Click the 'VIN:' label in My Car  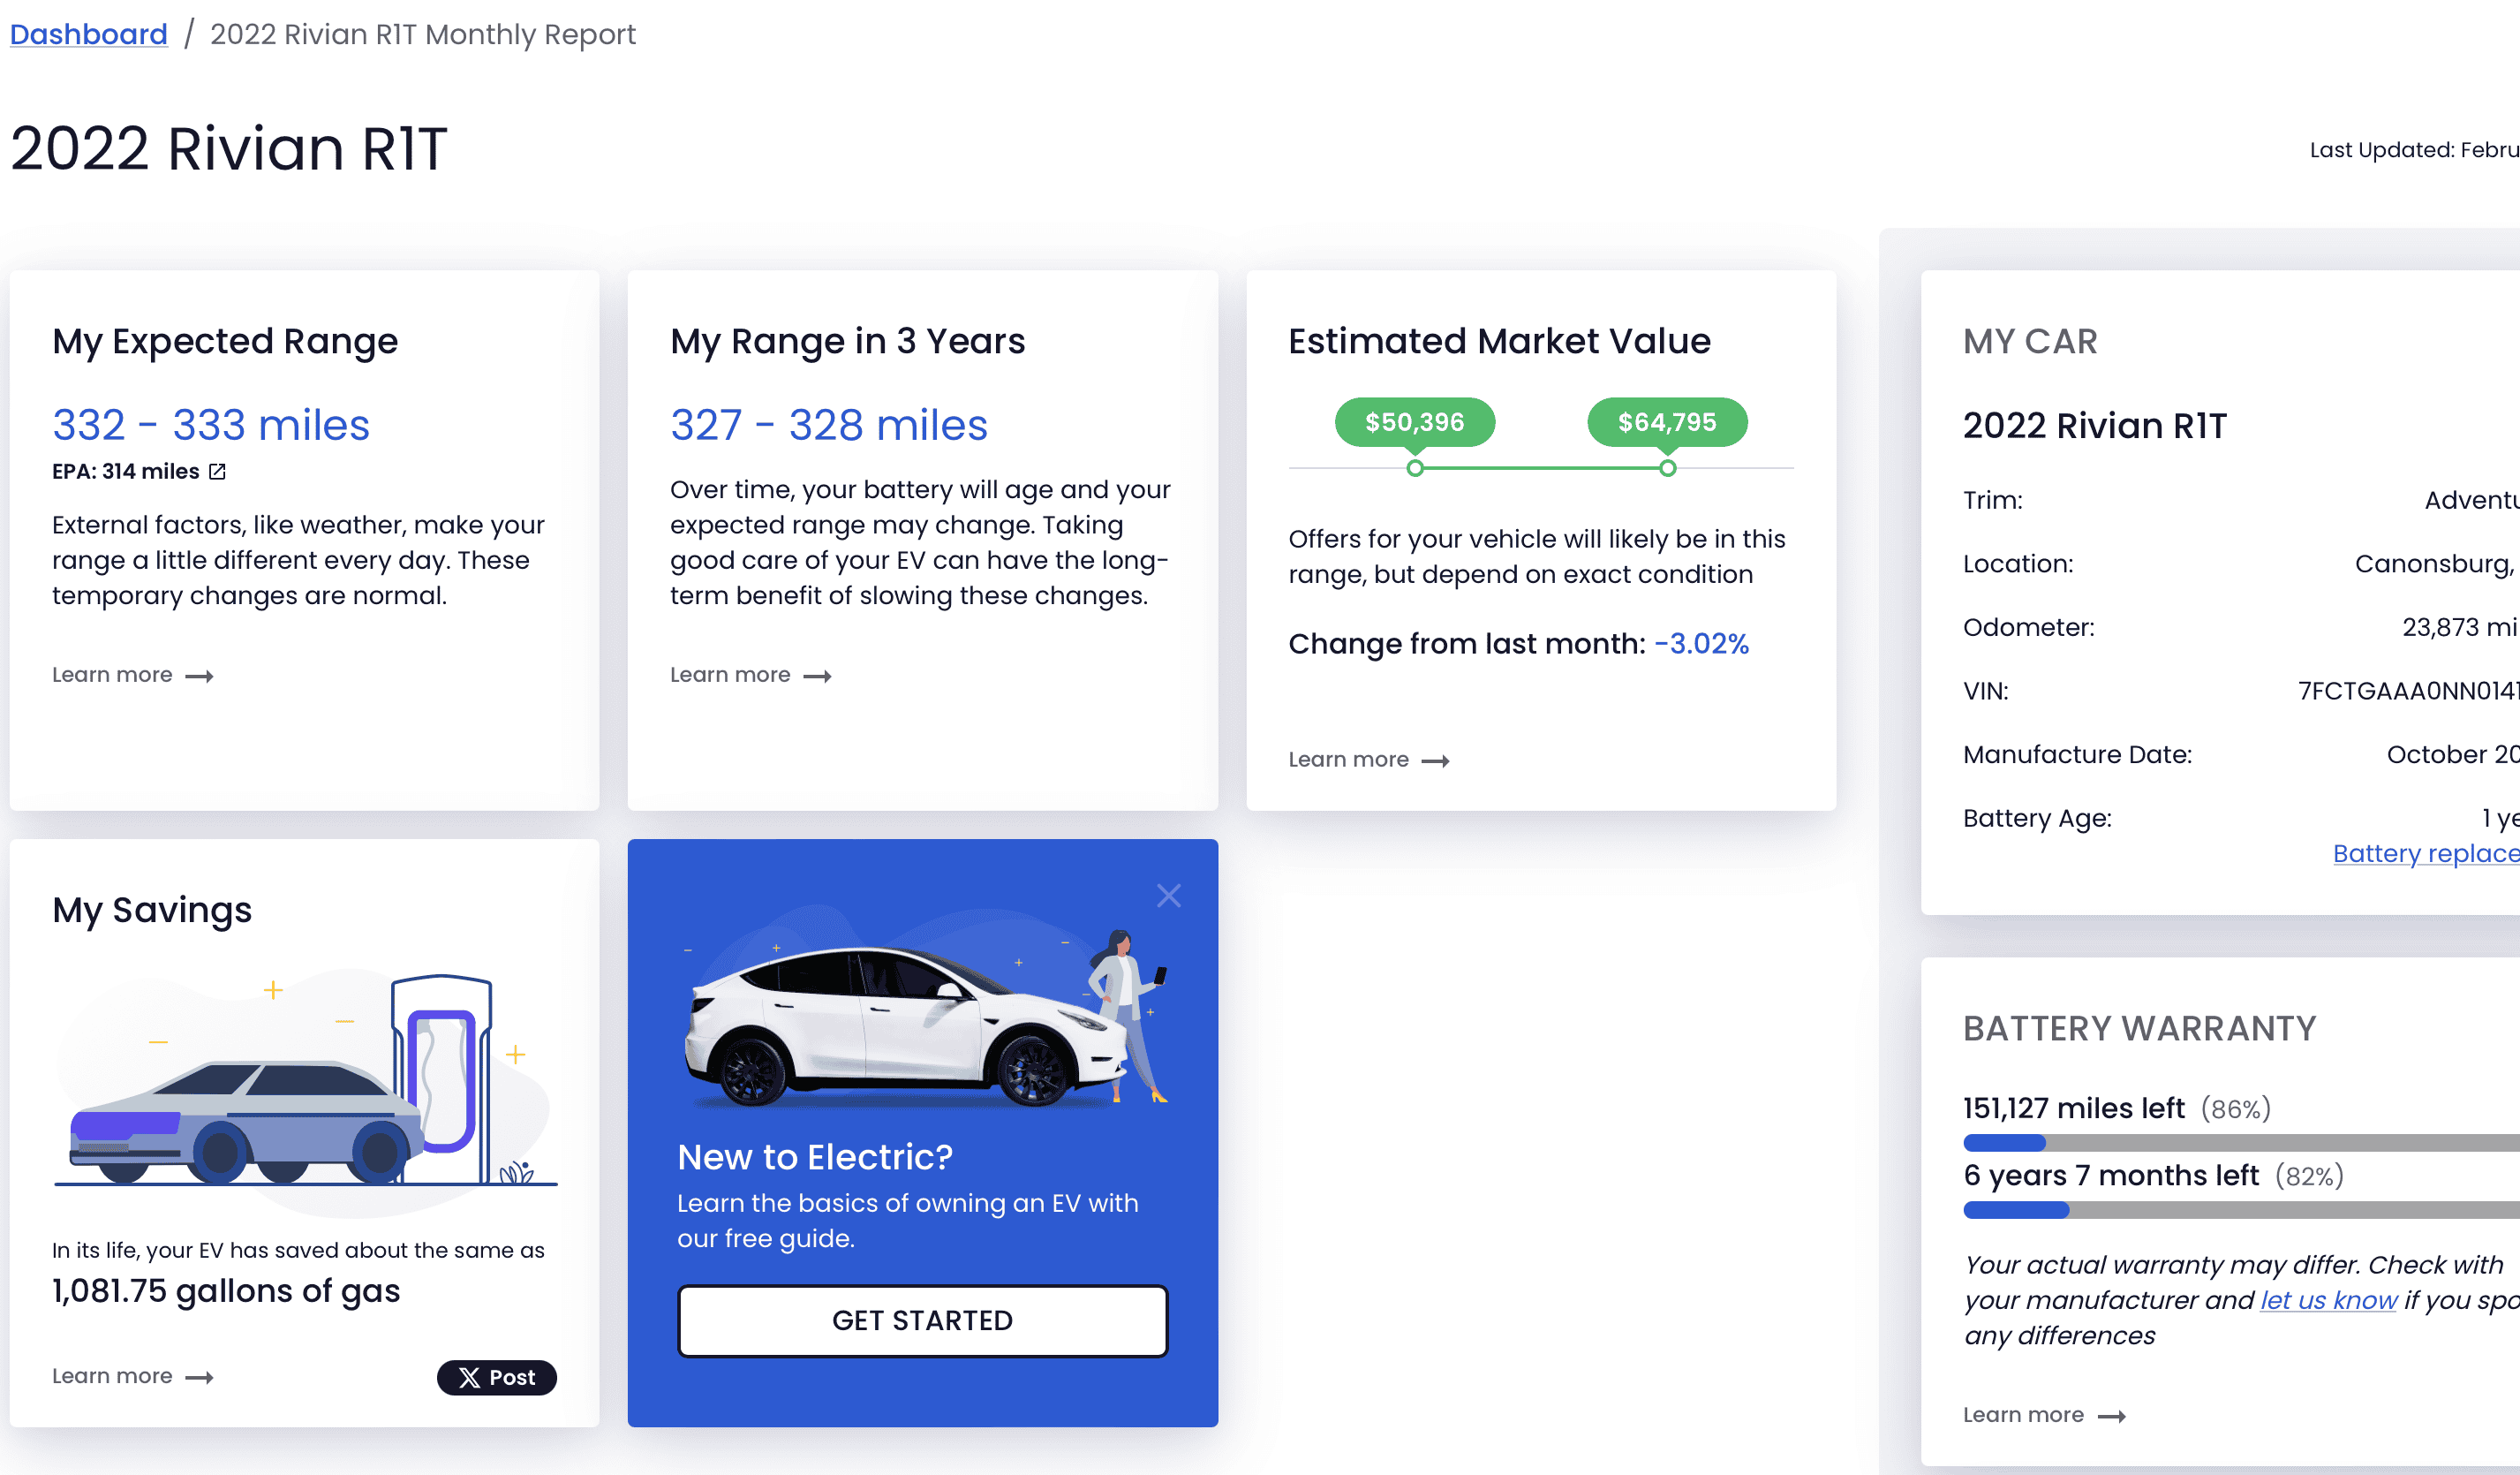click(x=1985, y=691)
